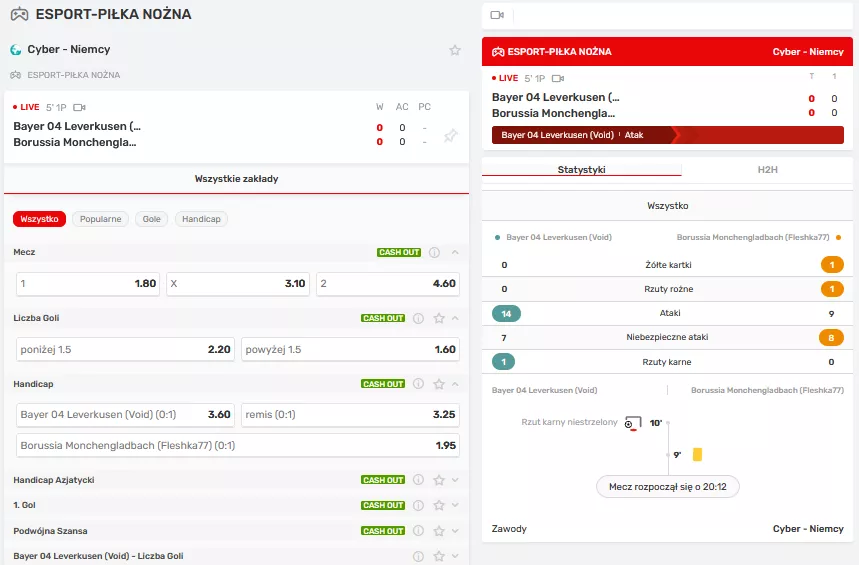The height and width of the screenshot is (565, 859).
Task: Click the camera icon in red scoreboard widget
Action: pyautogui.click(x=558, y=78)
